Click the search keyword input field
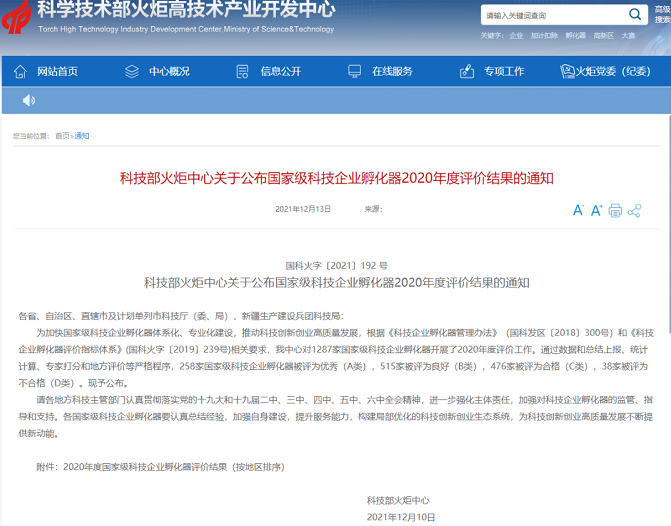The height and width of the screenshot is (526, 671). [x=550, y=15]
